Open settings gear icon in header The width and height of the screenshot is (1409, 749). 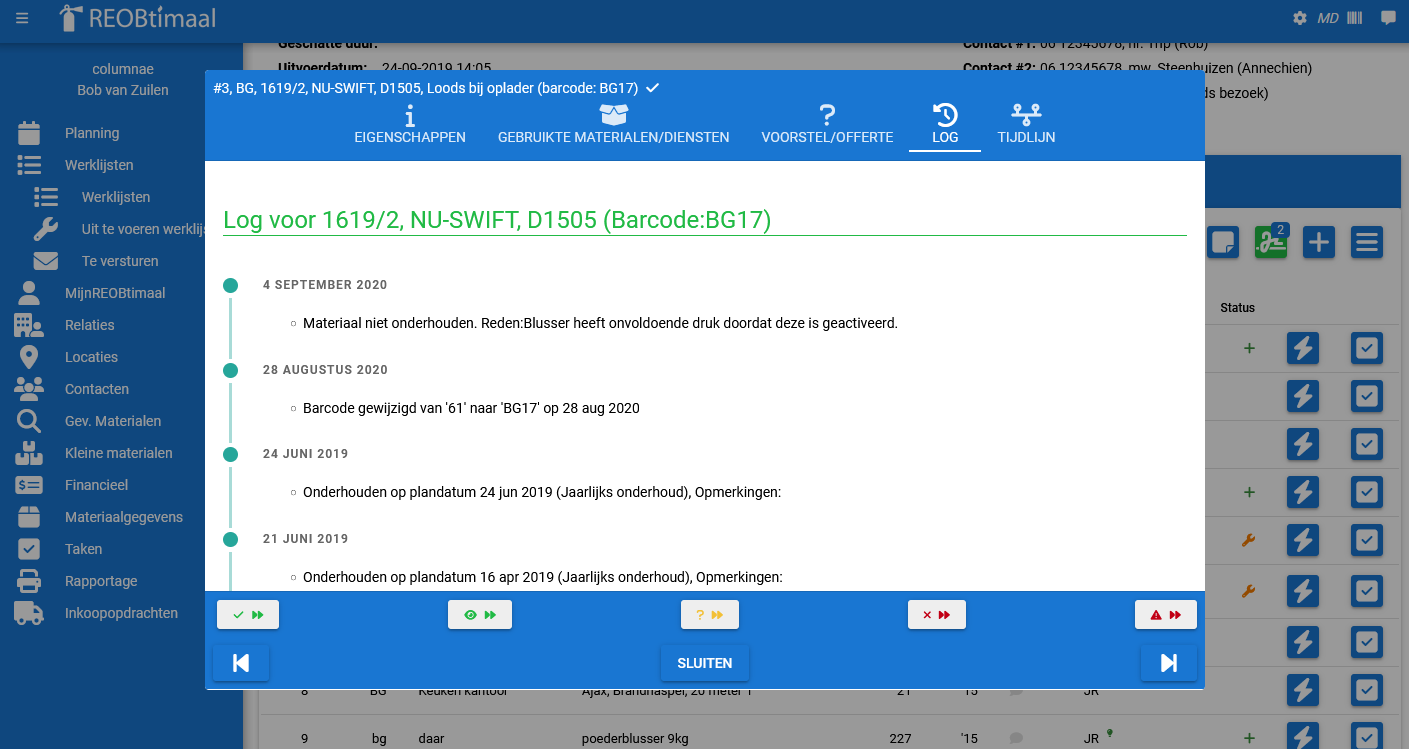click(x=1300, y=18)
